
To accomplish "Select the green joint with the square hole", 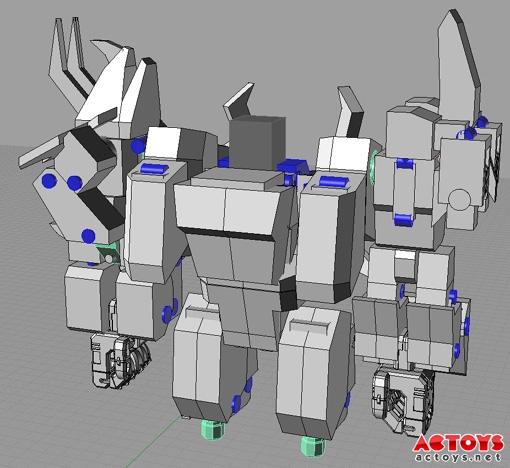I will (109, 254).
